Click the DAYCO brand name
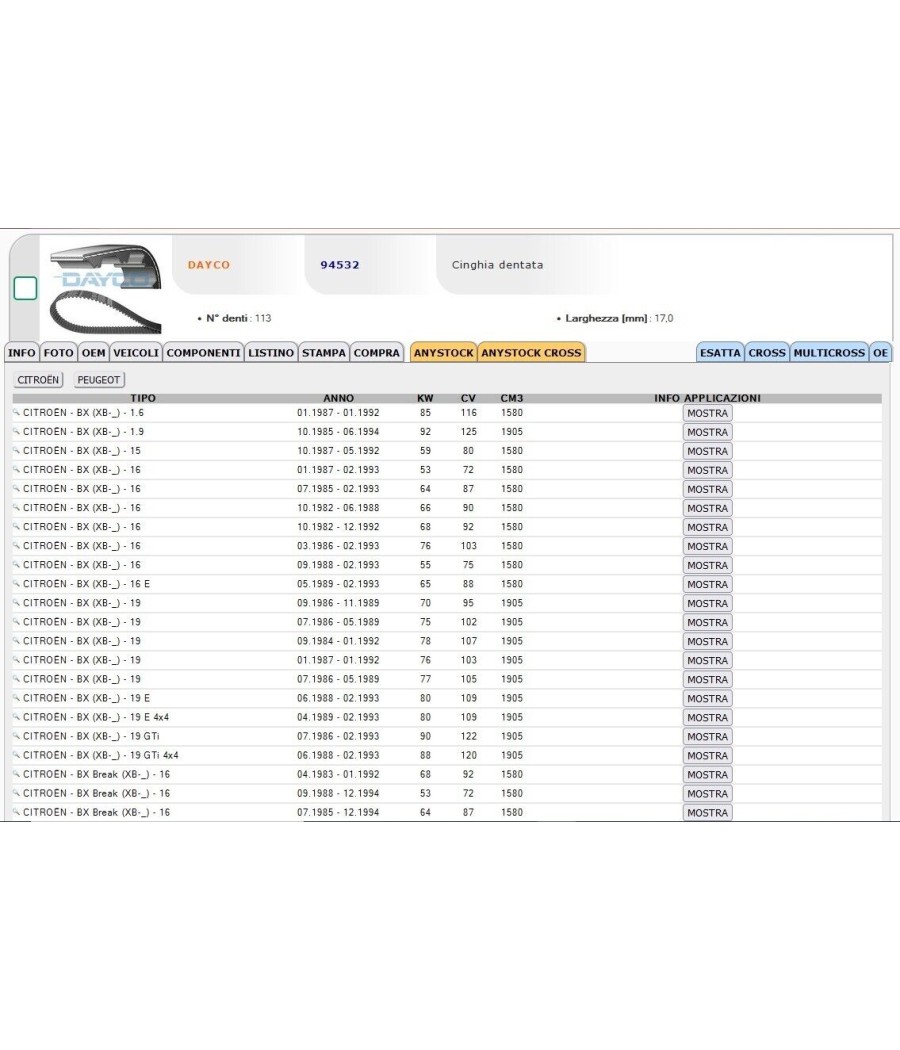The height and width of the screenshot is (1050, 900). tap(208, 265)
